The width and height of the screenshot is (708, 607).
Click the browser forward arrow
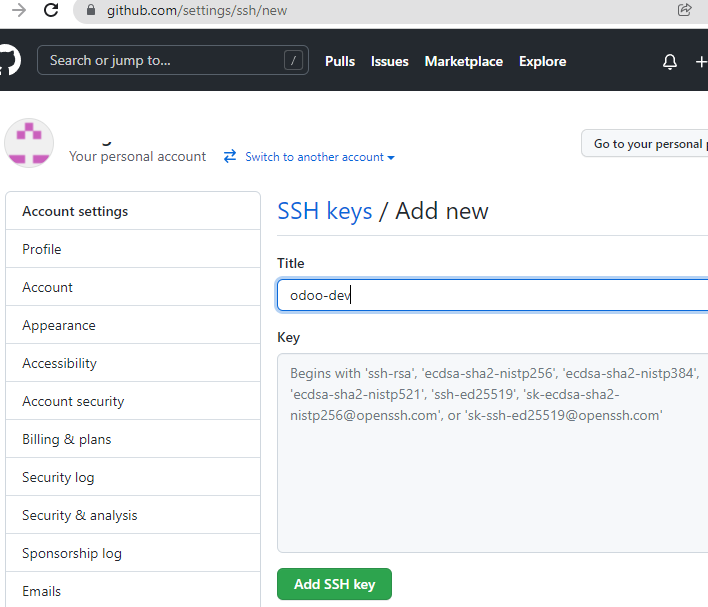(x=19, y=10)
